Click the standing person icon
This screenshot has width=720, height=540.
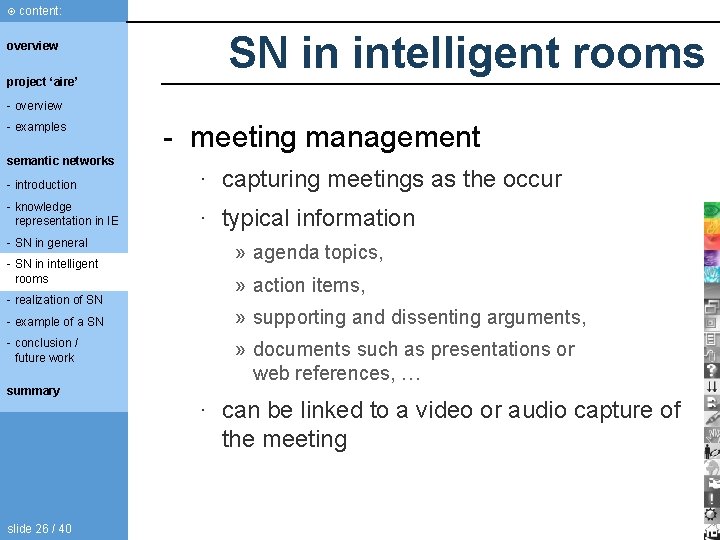click(x=712, y=451)
